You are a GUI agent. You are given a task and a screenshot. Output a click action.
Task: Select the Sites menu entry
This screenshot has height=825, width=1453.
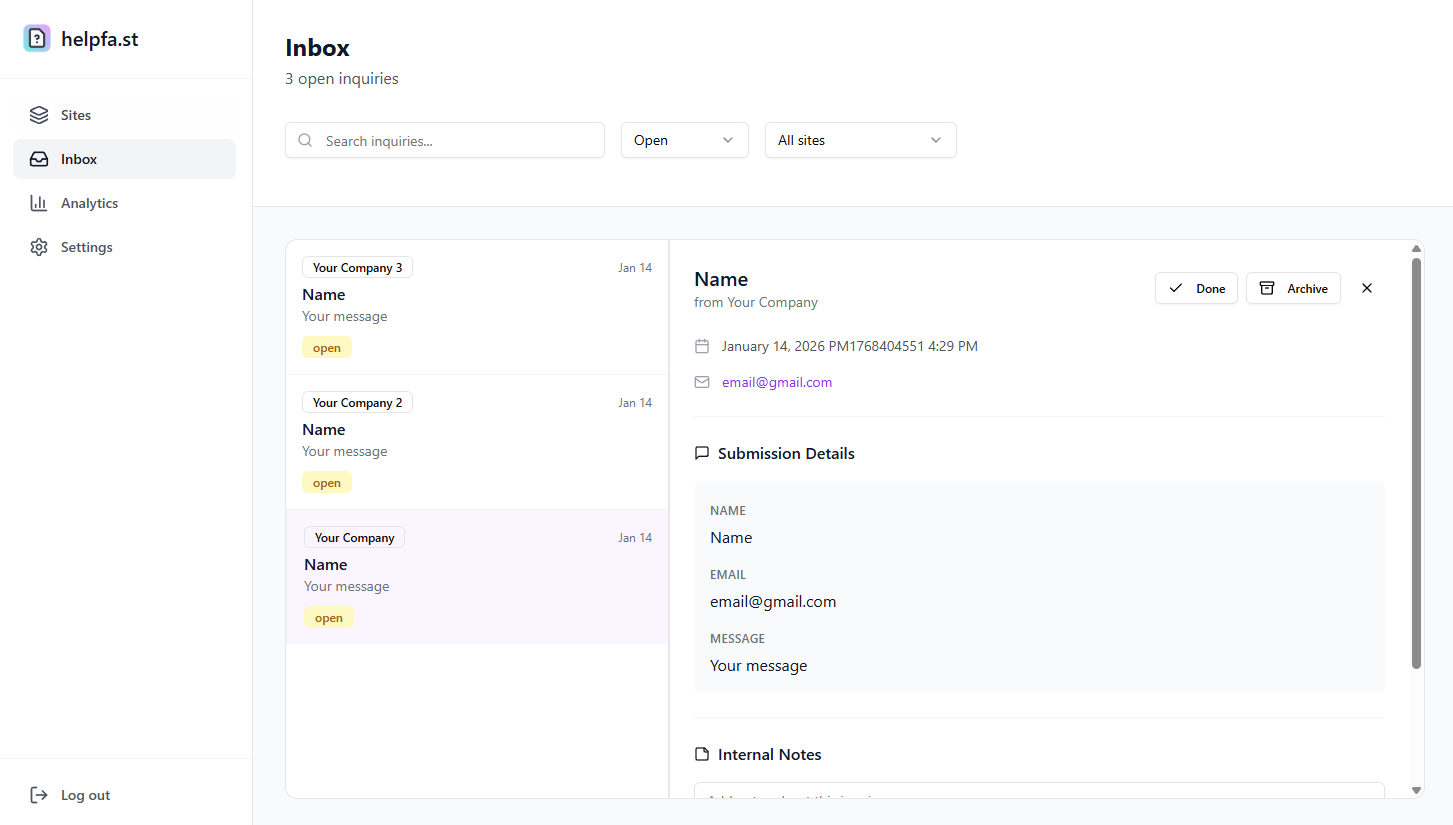[x=74, y=114]
